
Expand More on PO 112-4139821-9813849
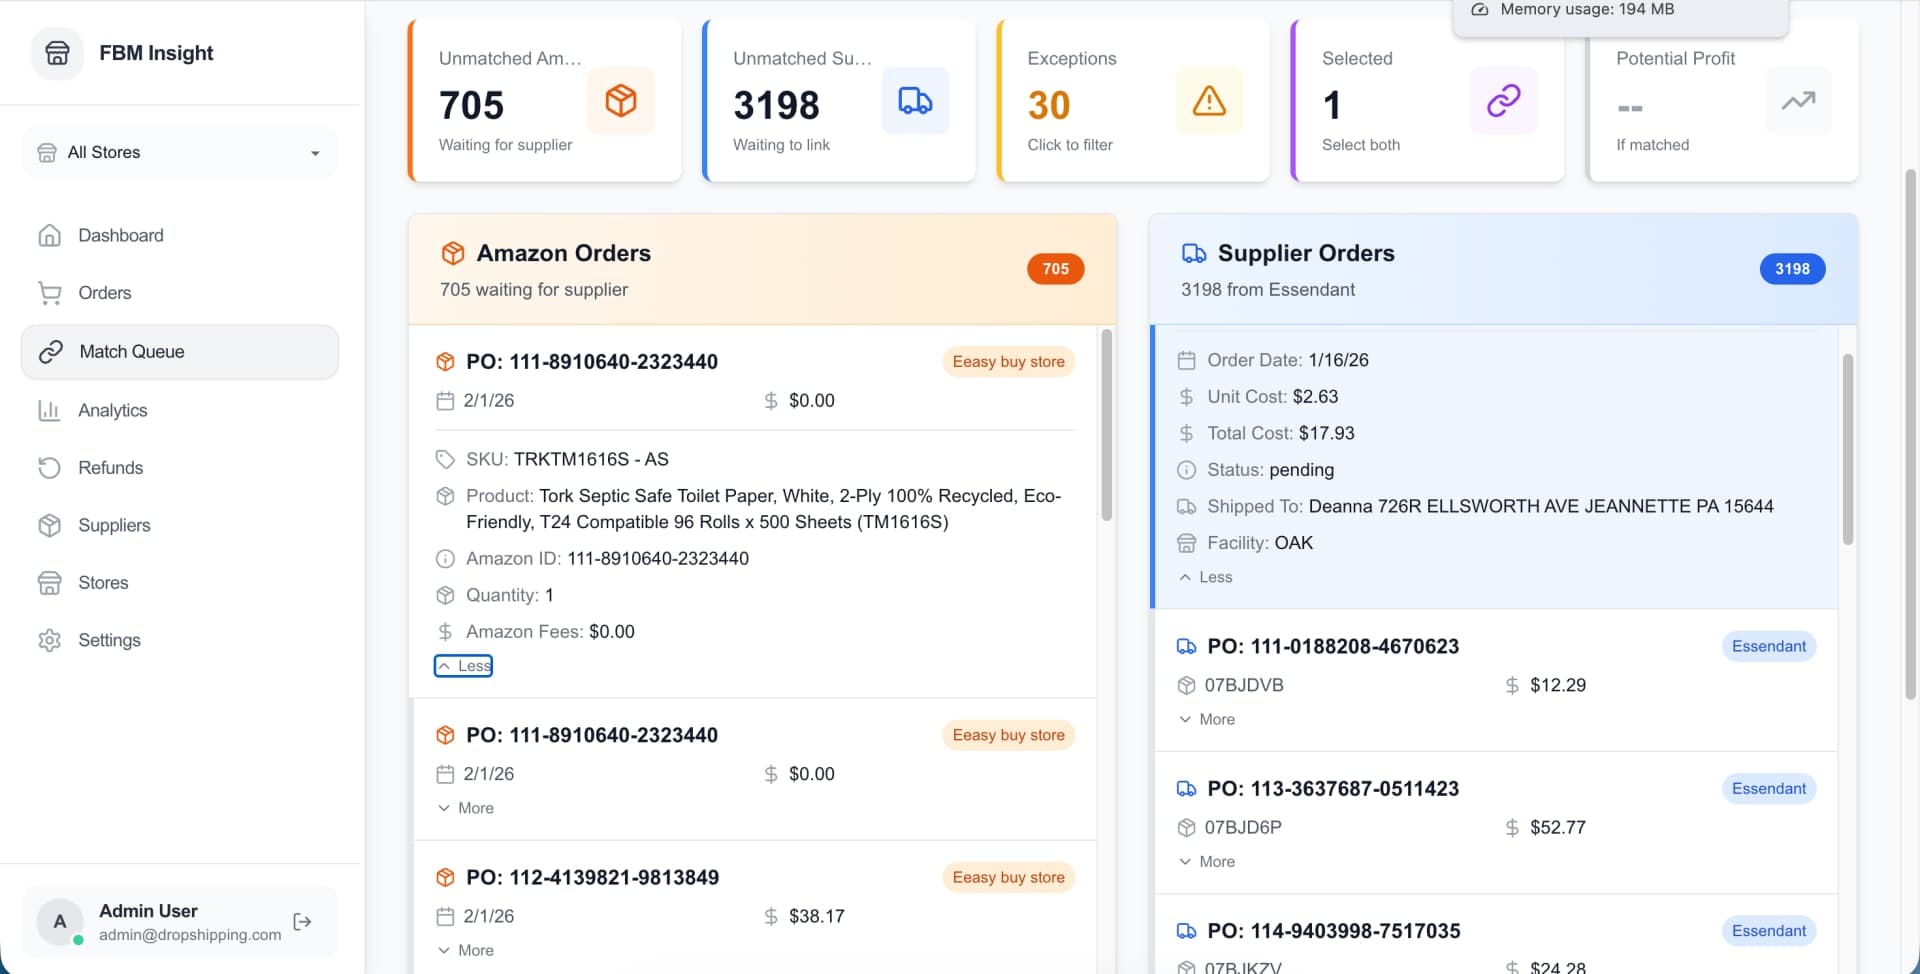click(x=466, y=950)
